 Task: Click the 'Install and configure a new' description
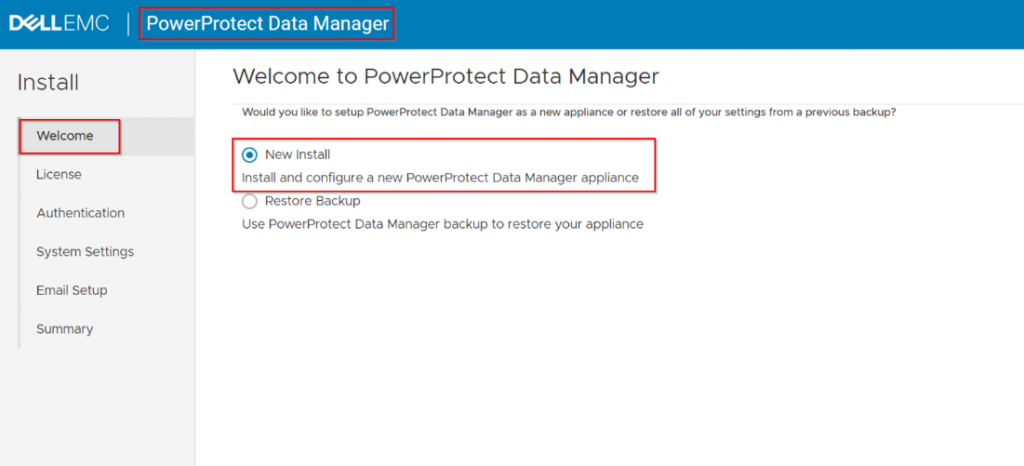point(440,178)
